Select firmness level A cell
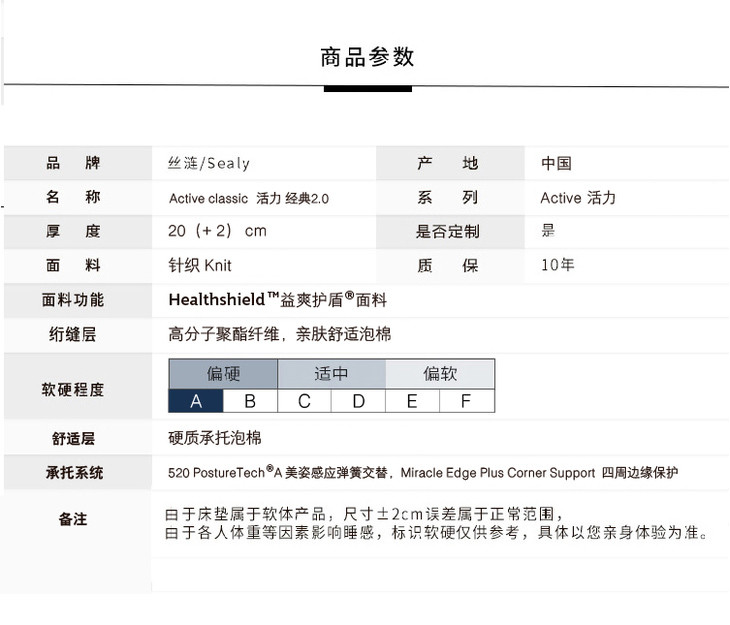 (196, 401)
